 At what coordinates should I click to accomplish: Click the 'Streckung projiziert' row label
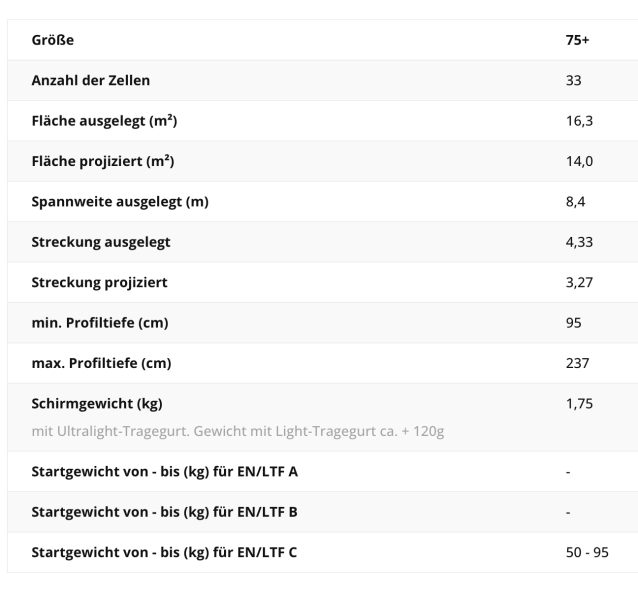click(99, 282)
